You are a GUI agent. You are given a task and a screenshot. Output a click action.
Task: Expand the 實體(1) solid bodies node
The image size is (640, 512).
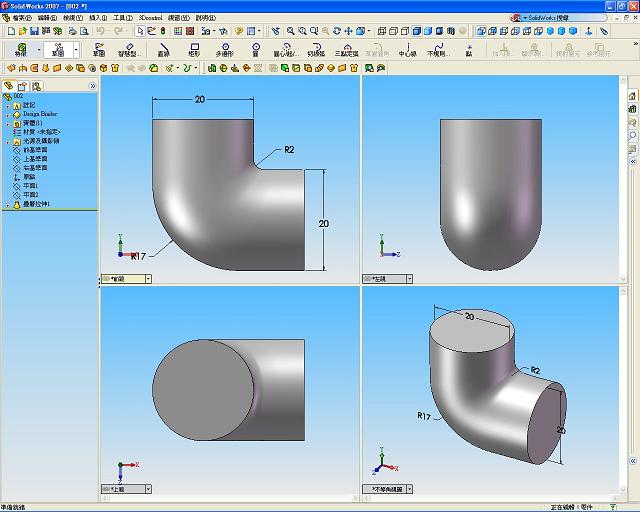pyautogui.click(x=8, y=124)
